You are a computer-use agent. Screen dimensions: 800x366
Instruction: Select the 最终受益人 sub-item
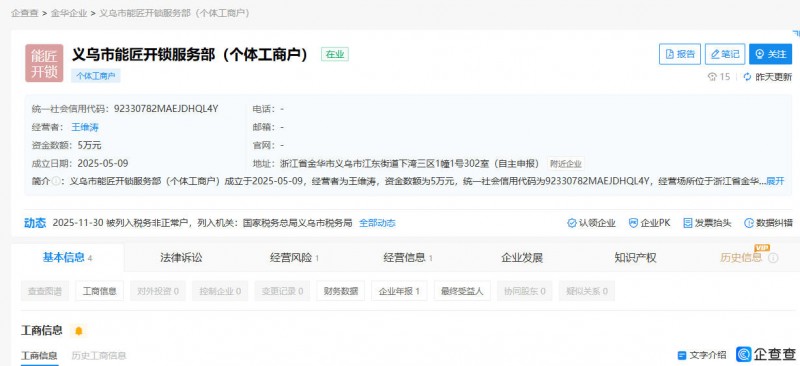(x=462, y=291)
